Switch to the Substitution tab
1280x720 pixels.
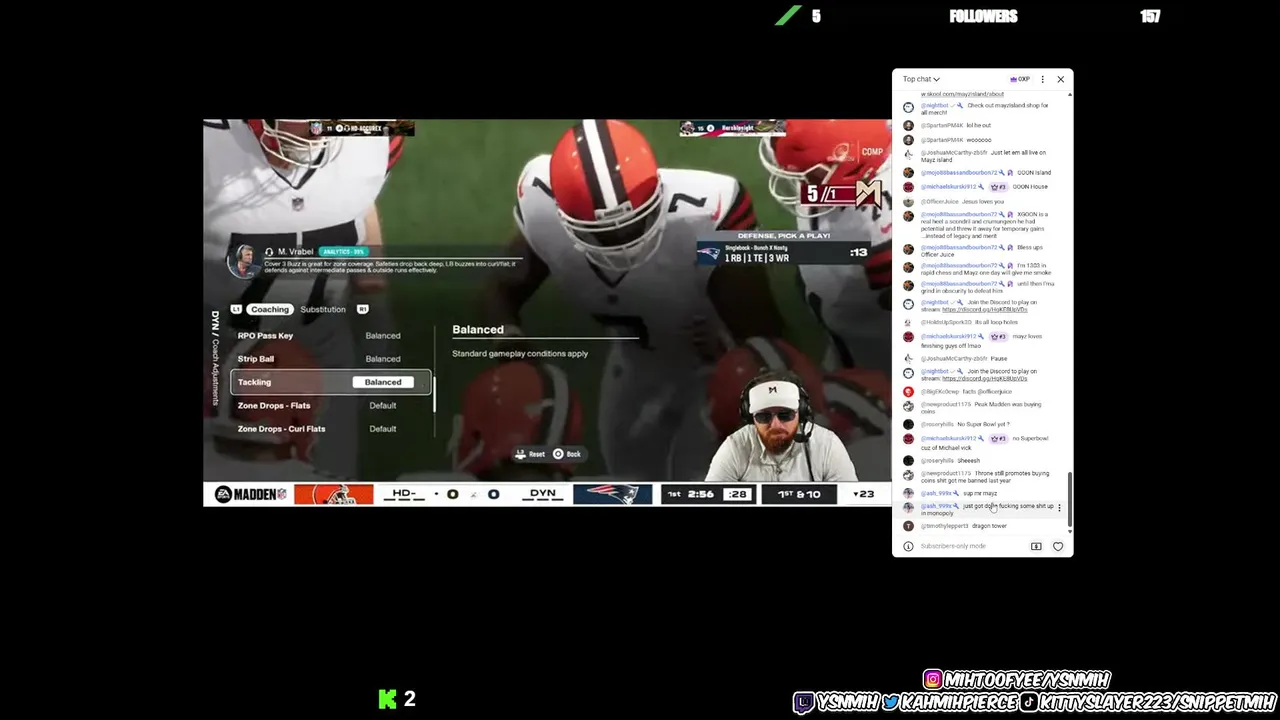coord(323,309)
